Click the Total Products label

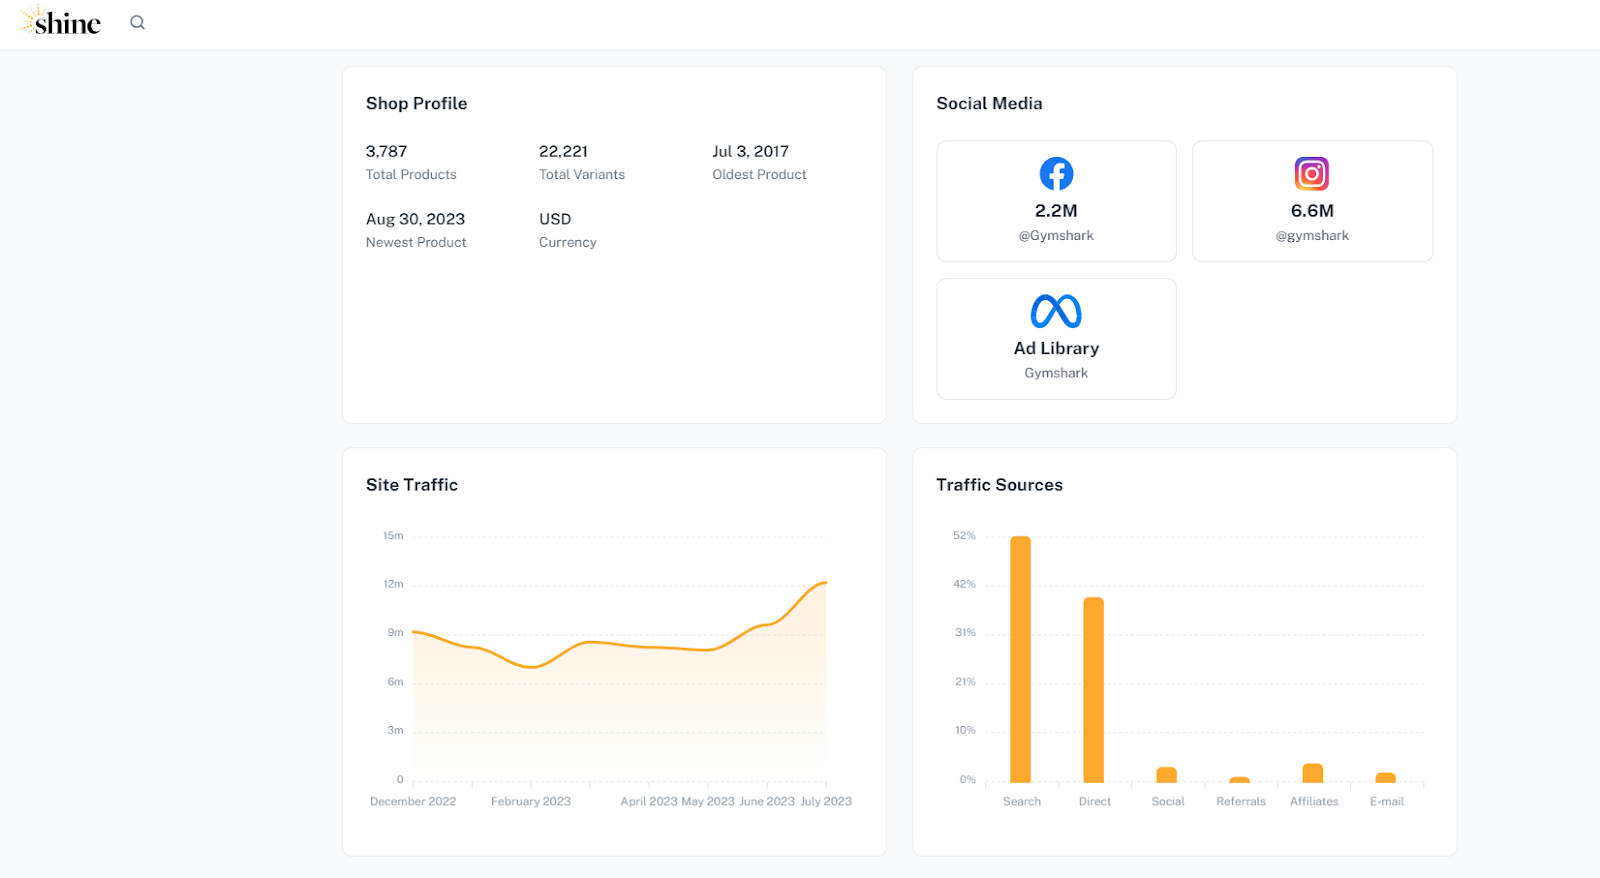411,175
